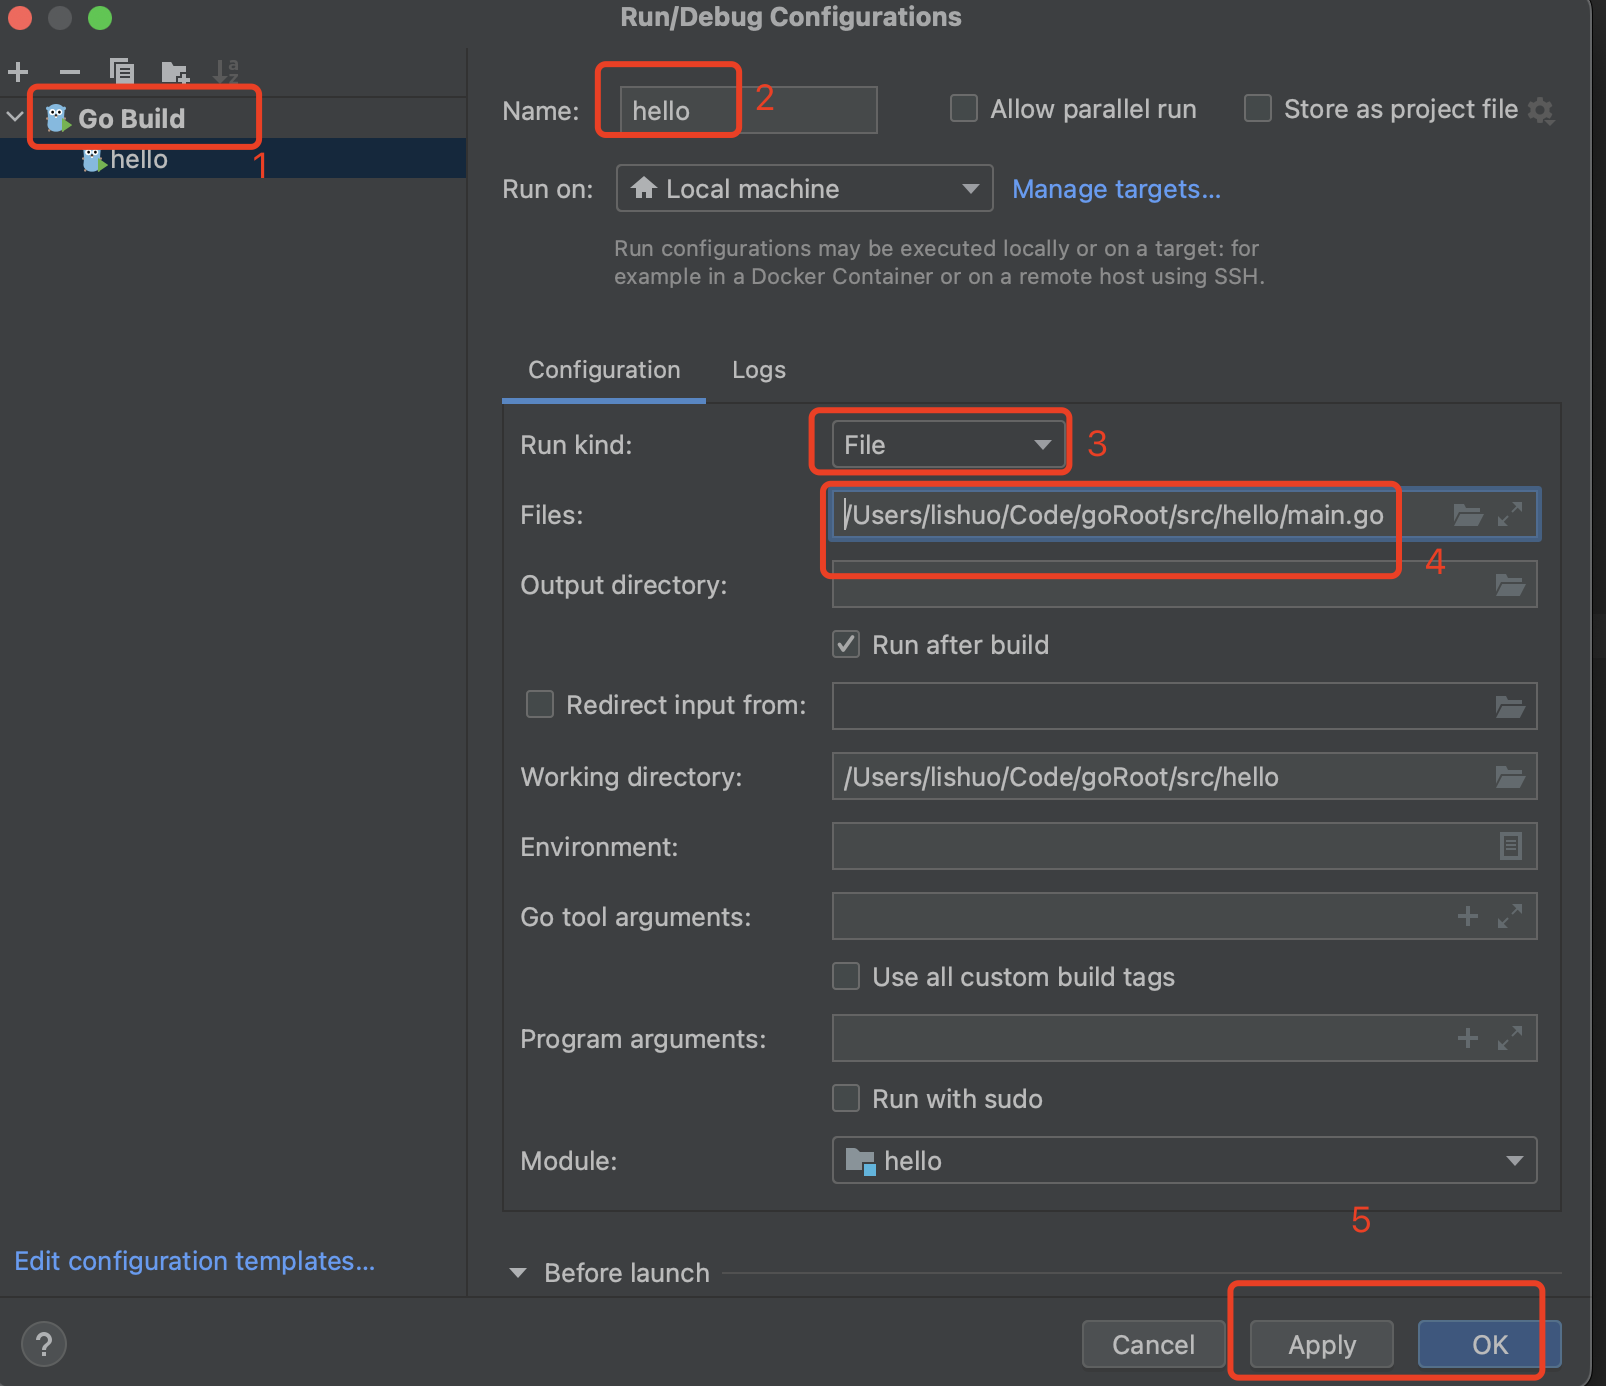Viewport: 1606px width, 1386px height.
Task: Sort configurations alphabetically
Action: tap(227, 72)
